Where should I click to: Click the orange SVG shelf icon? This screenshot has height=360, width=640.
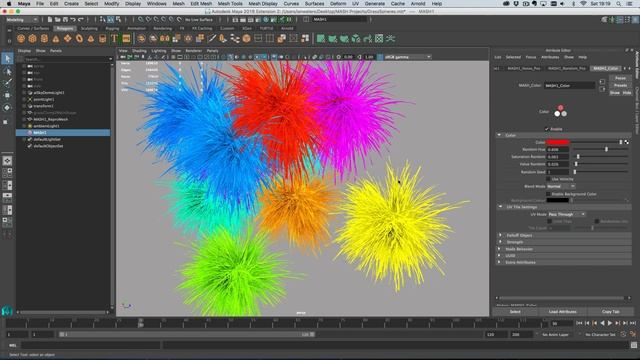tap(126, 39)
